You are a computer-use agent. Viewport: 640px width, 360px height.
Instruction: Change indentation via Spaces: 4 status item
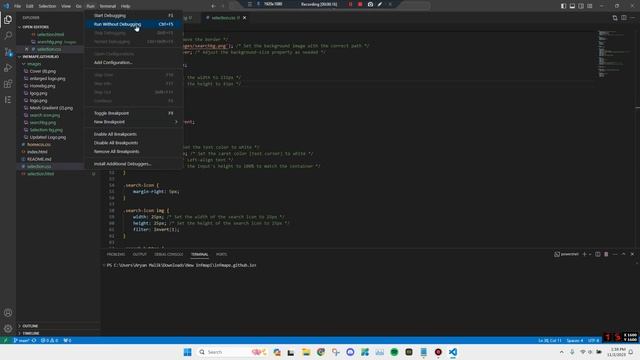(575, 340)
